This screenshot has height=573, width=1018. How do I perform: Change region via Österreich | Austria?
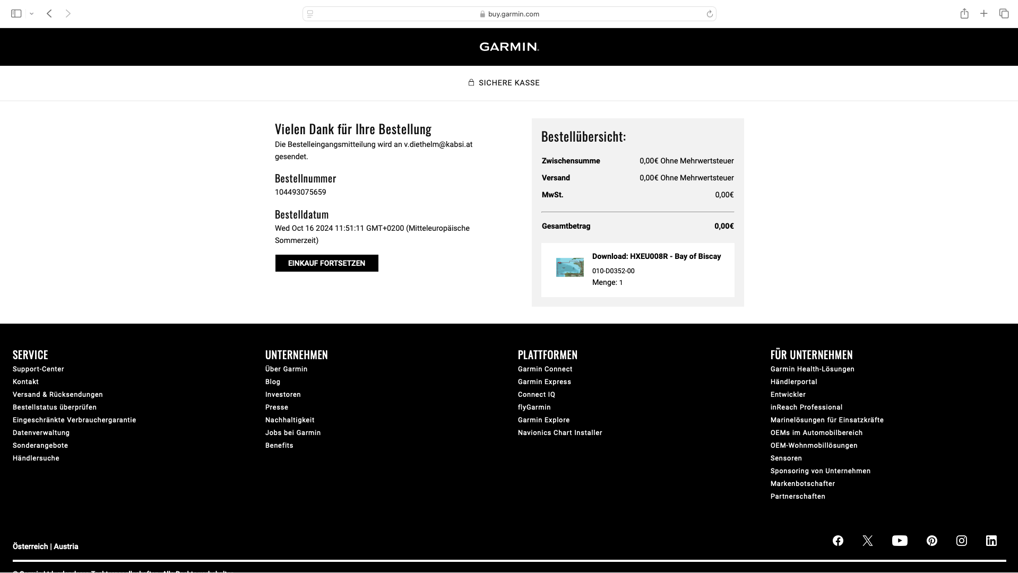coord(45,547)
